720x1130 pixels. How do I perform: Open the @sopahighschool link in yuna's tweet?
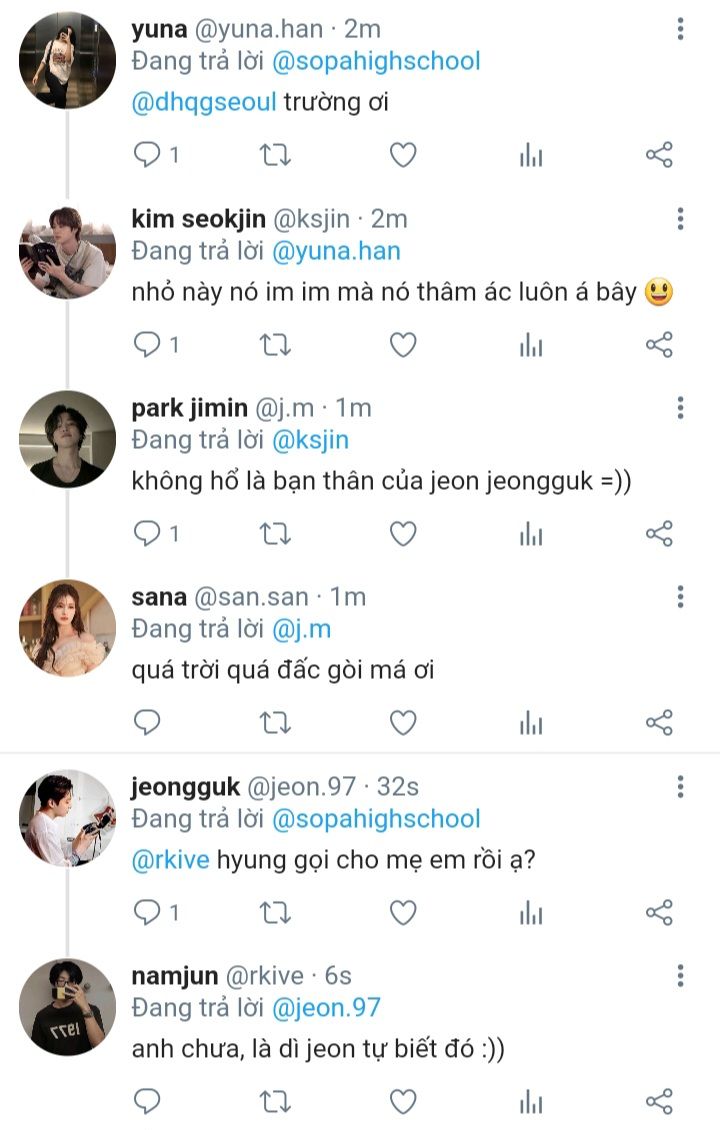(376, 61)
